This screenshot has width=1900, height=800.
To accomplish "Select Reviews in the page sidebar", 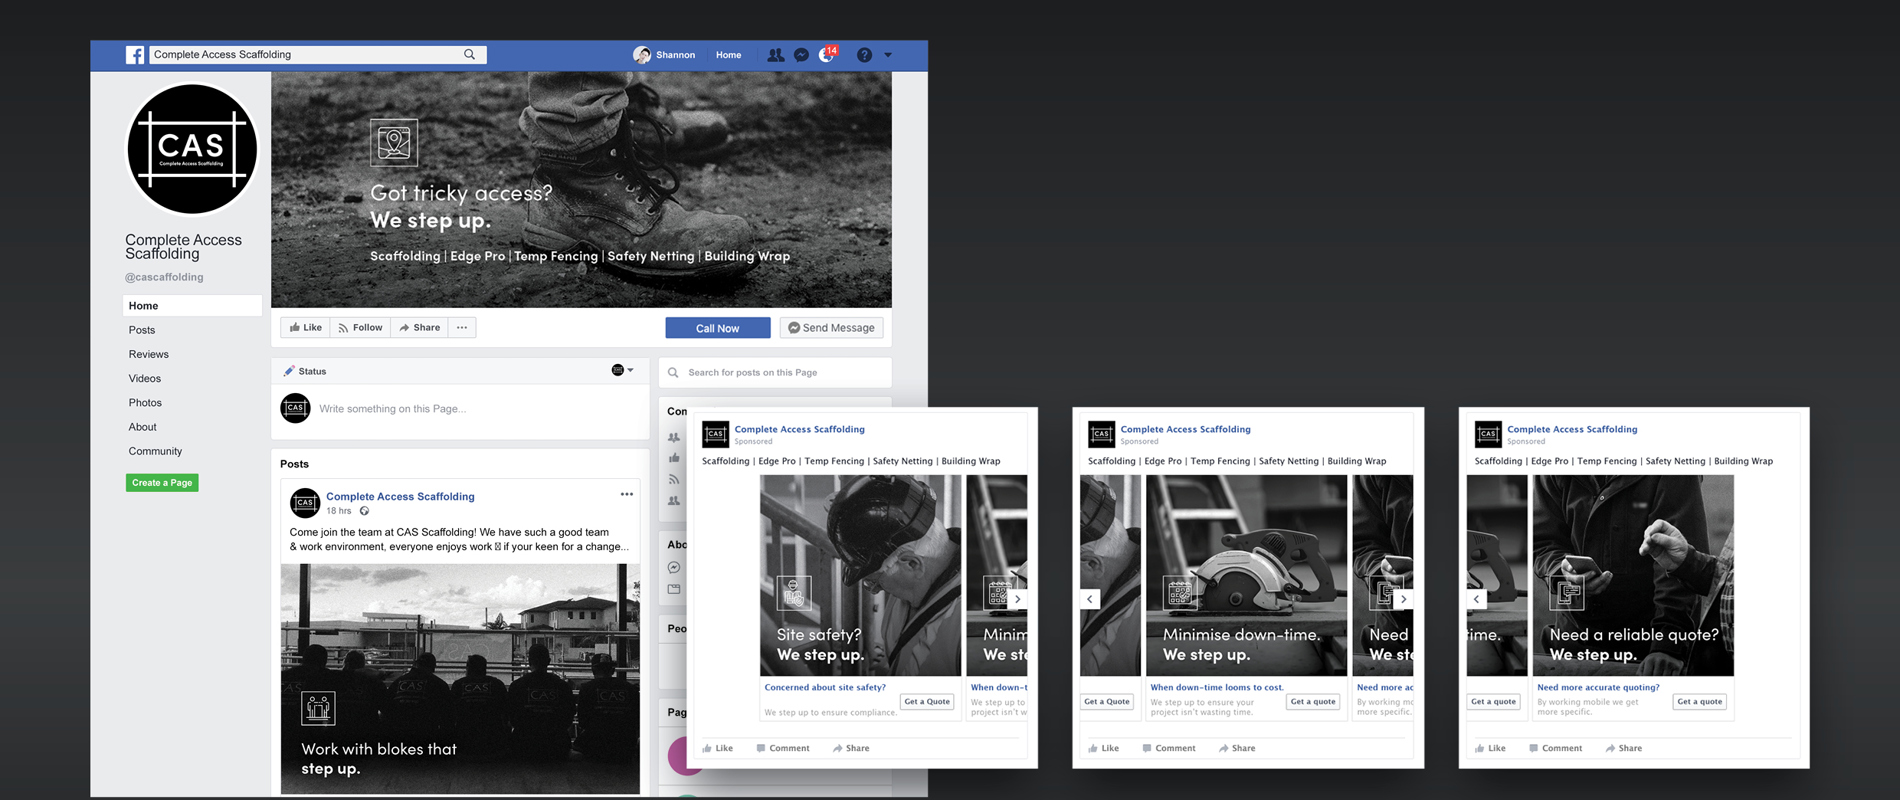I will tap(148, 354).
